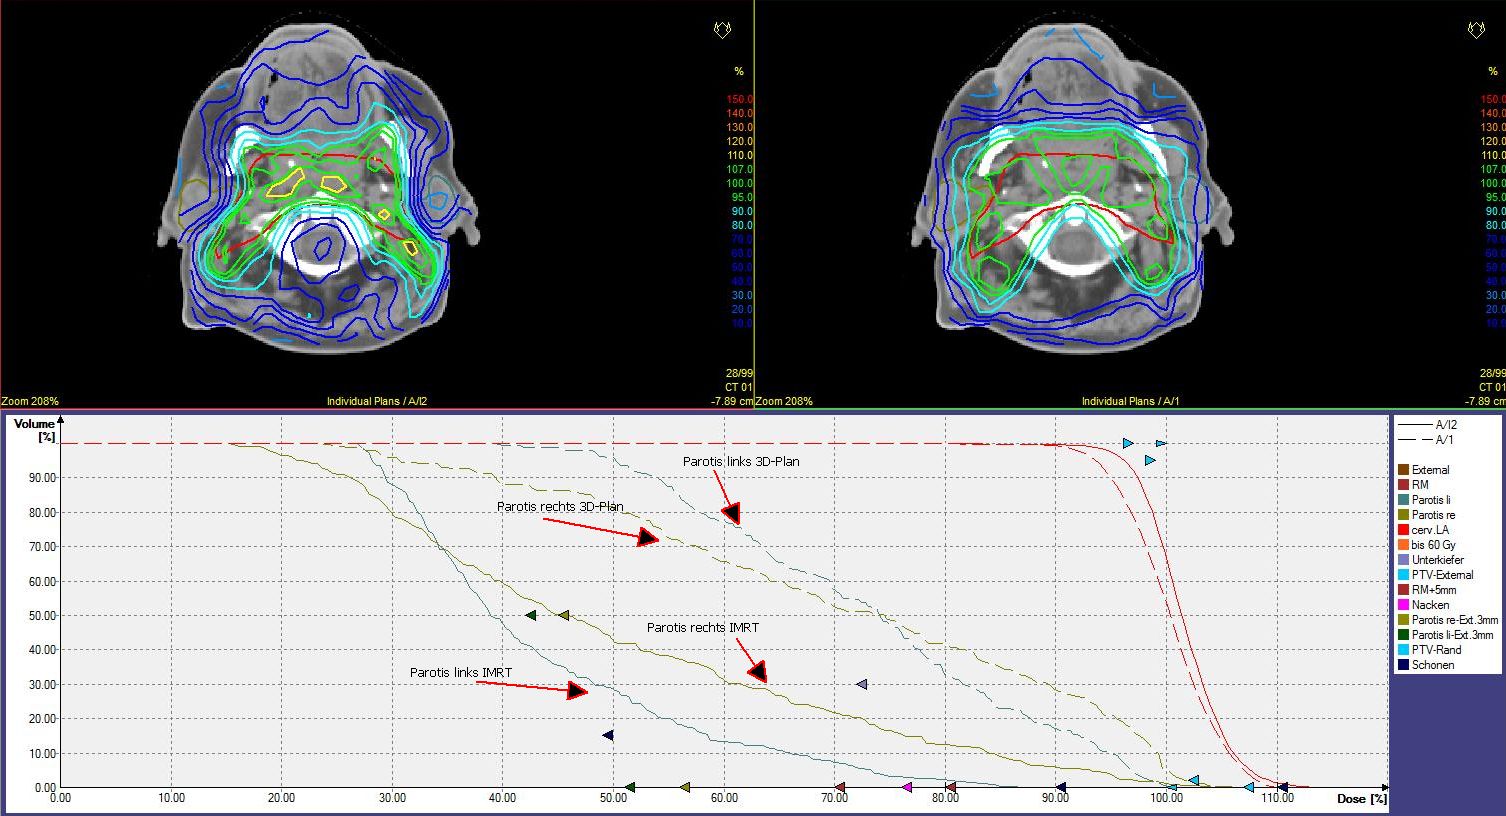Image resolution: width=1506 pixels, height=816 pixels.
Task: Select the purple Unterkiefer marker at 30% volume
Action: point(862,685)
